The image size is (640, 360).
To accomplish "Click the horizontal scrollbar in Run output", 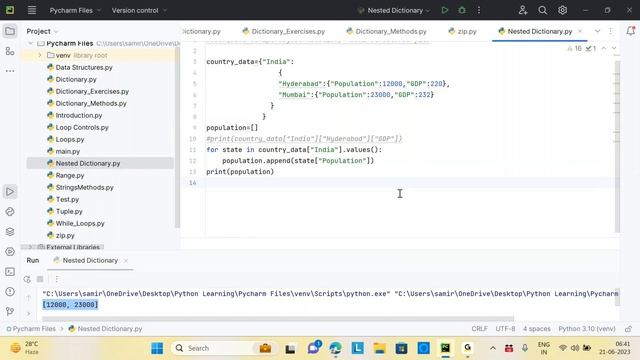I will (278, 319).
